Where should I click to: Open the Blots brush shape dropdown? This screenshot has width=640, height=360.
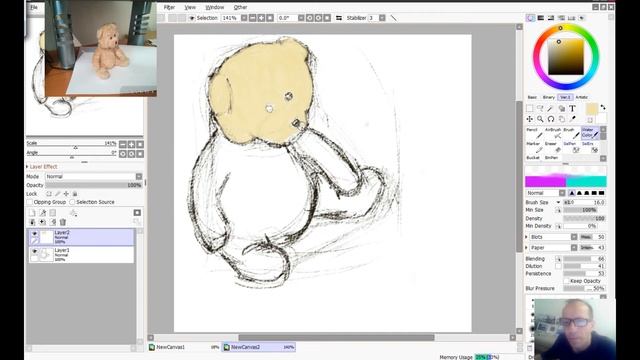tap(574, 237)
